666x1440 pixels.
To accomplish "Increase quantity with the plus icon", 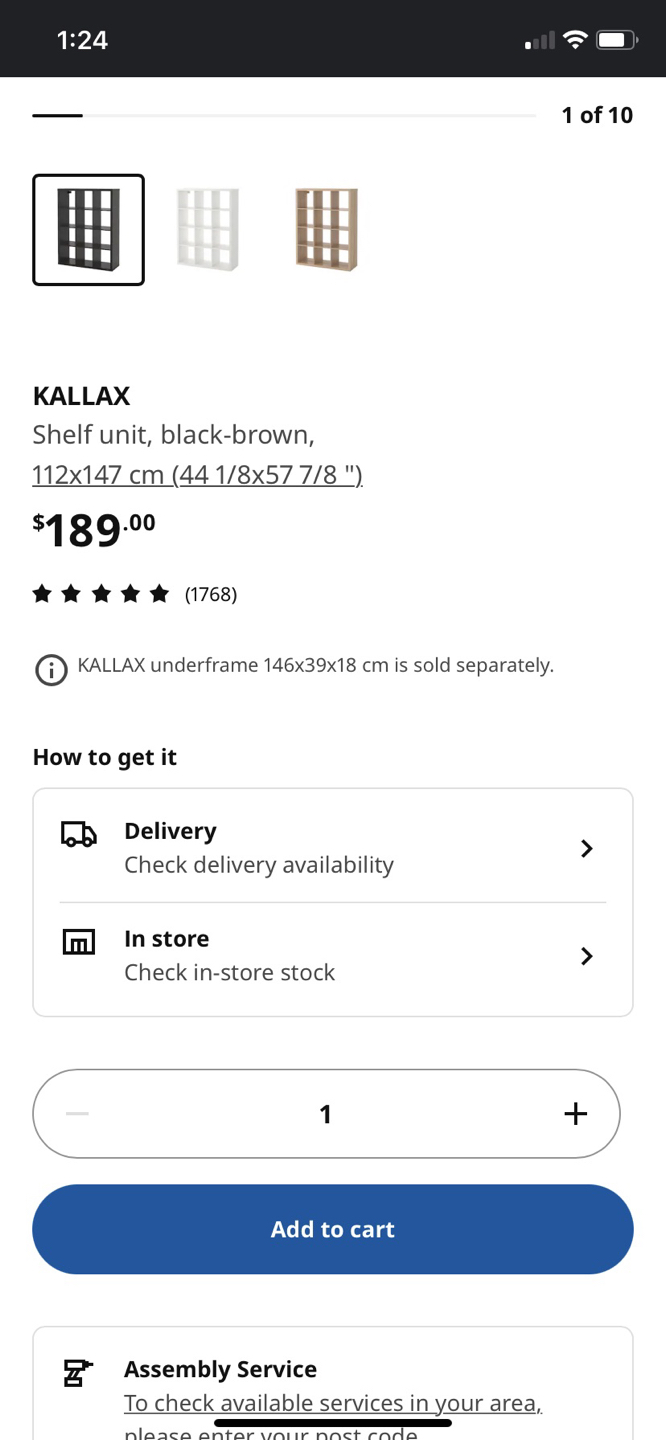I will 575,1114.
